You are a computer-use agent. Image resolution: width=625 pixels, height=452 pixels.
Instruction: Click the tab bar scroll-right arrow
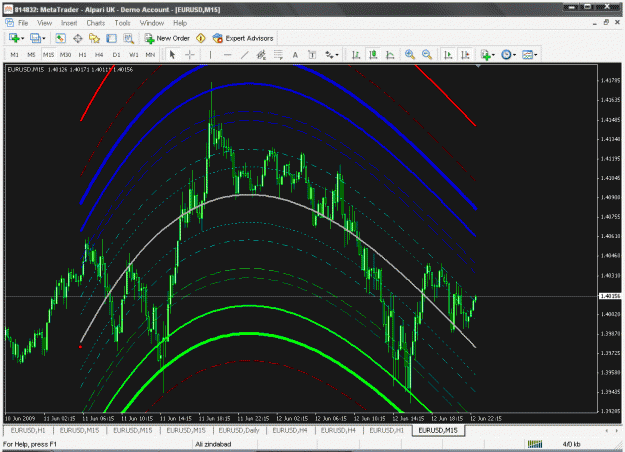click(617, 430)
